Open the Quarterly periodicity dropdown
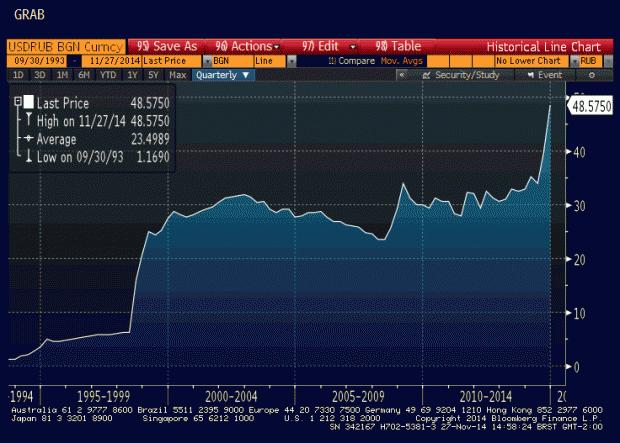 pos(223,75)
